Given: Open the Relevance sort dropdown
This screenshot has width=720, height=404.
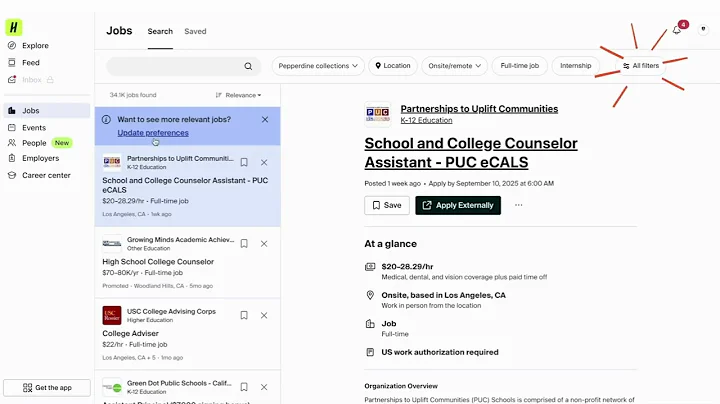Looking at the screenshot, I should click(238, 95).
